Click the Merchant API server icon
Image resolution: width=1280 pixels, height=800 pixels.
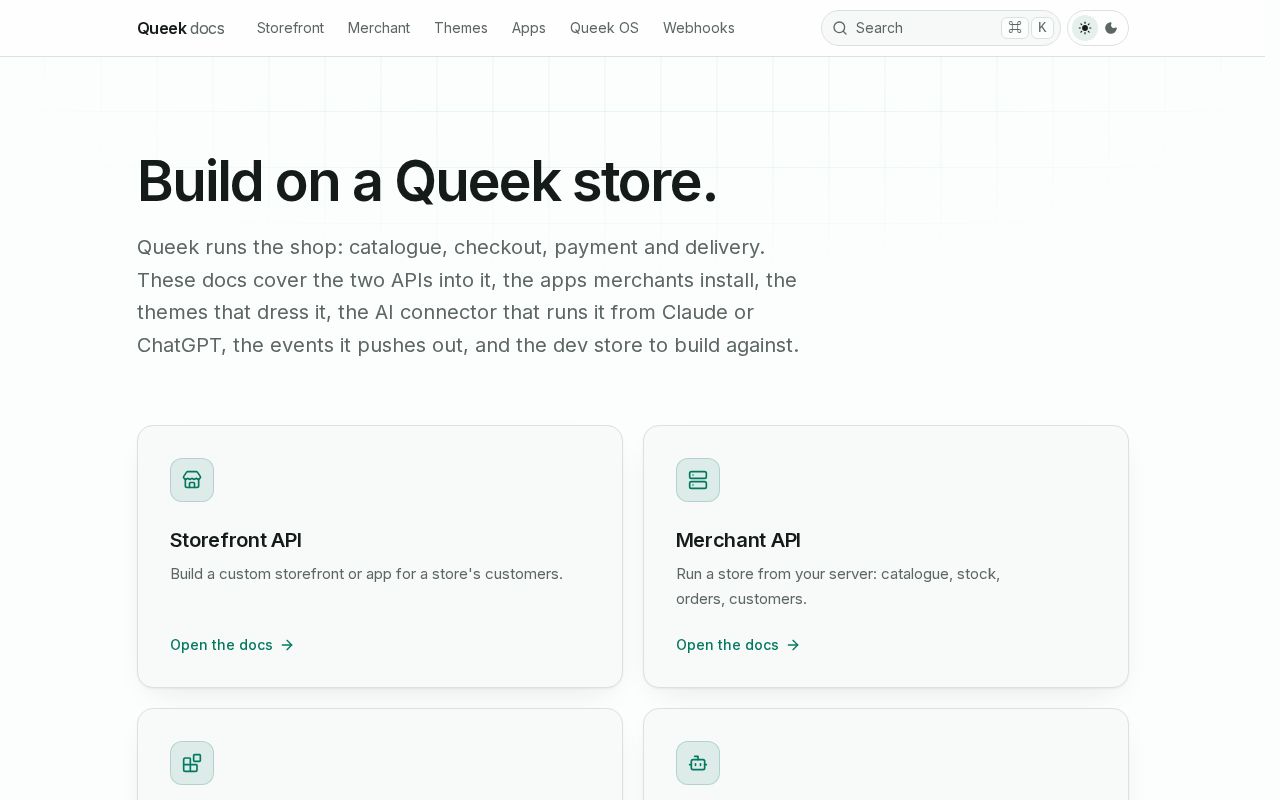pyautogui.click(x=698, y=480)
